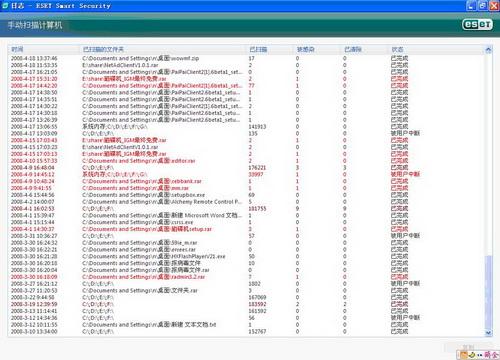Screen dimensions: 500x360
Task: Click 被用户中断 status in the 135 row
Action: coord(405,133)
